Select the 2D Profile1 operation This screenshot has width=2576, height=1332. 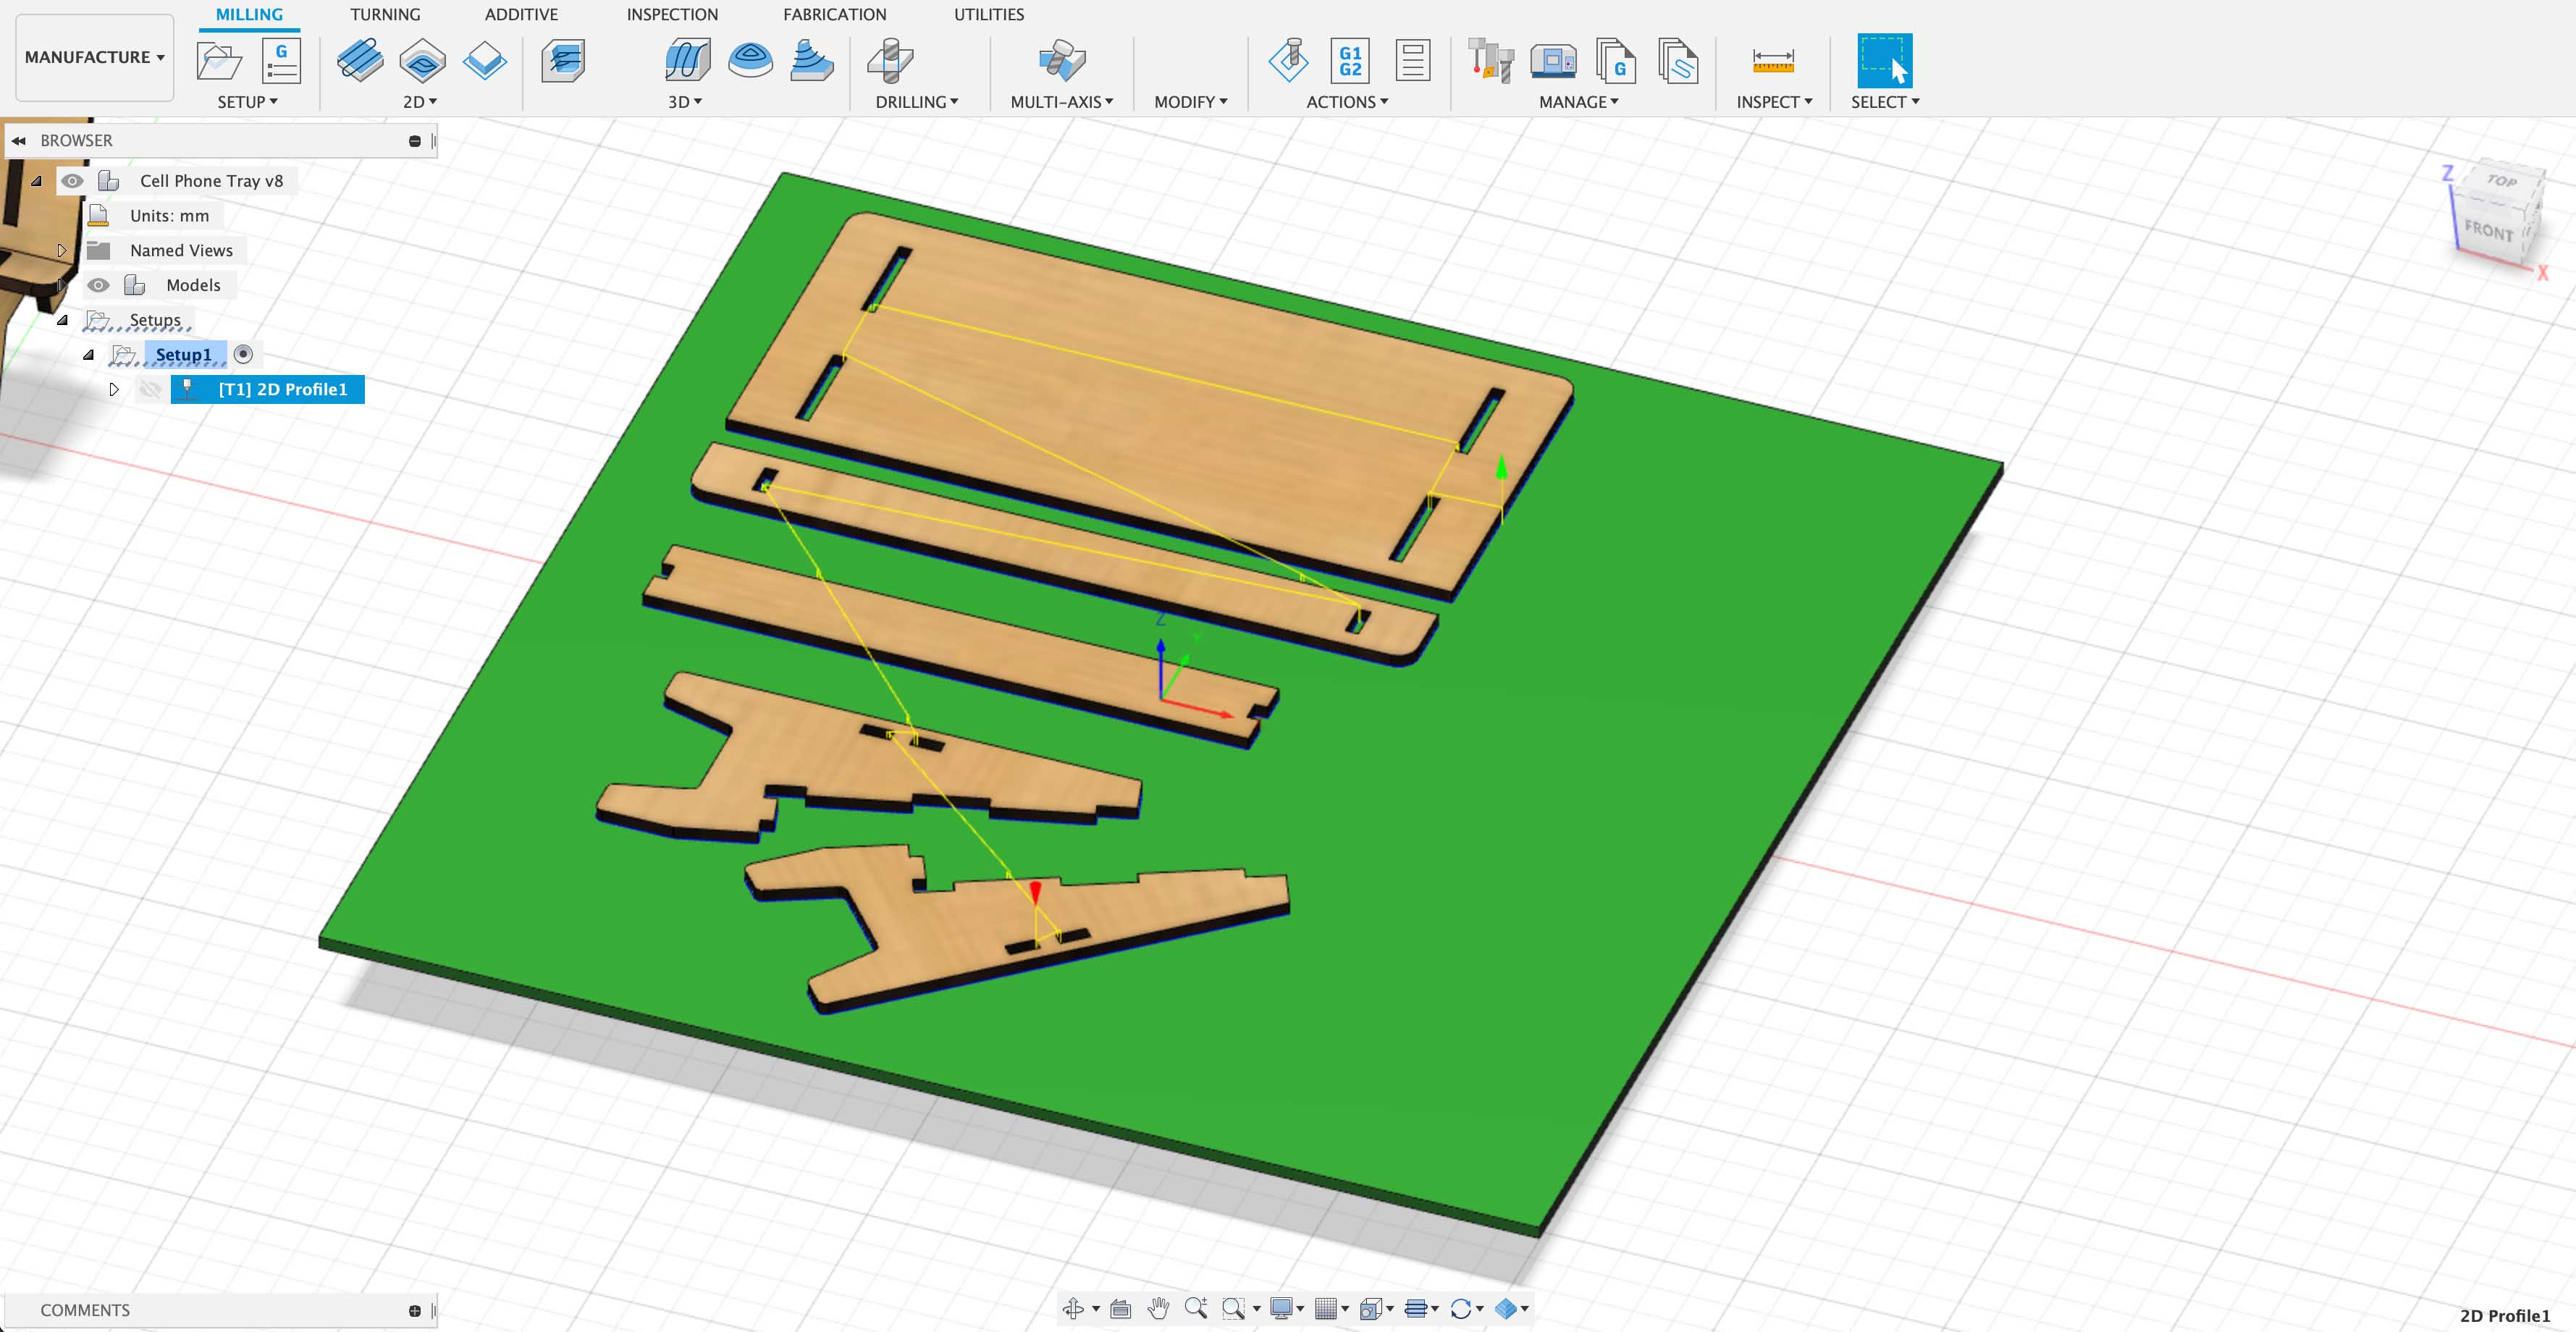tap(282, 389)
